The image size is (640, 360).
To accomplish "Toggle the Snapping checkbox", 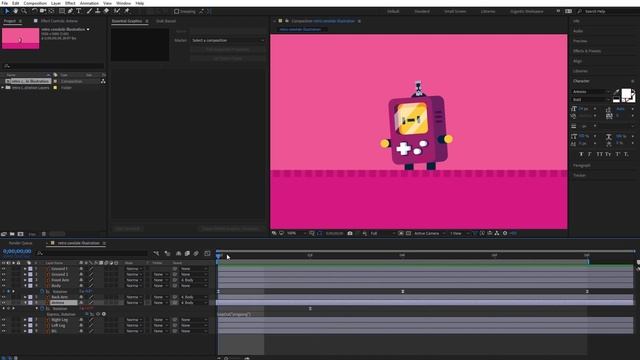I will click(x=176, y=11).
